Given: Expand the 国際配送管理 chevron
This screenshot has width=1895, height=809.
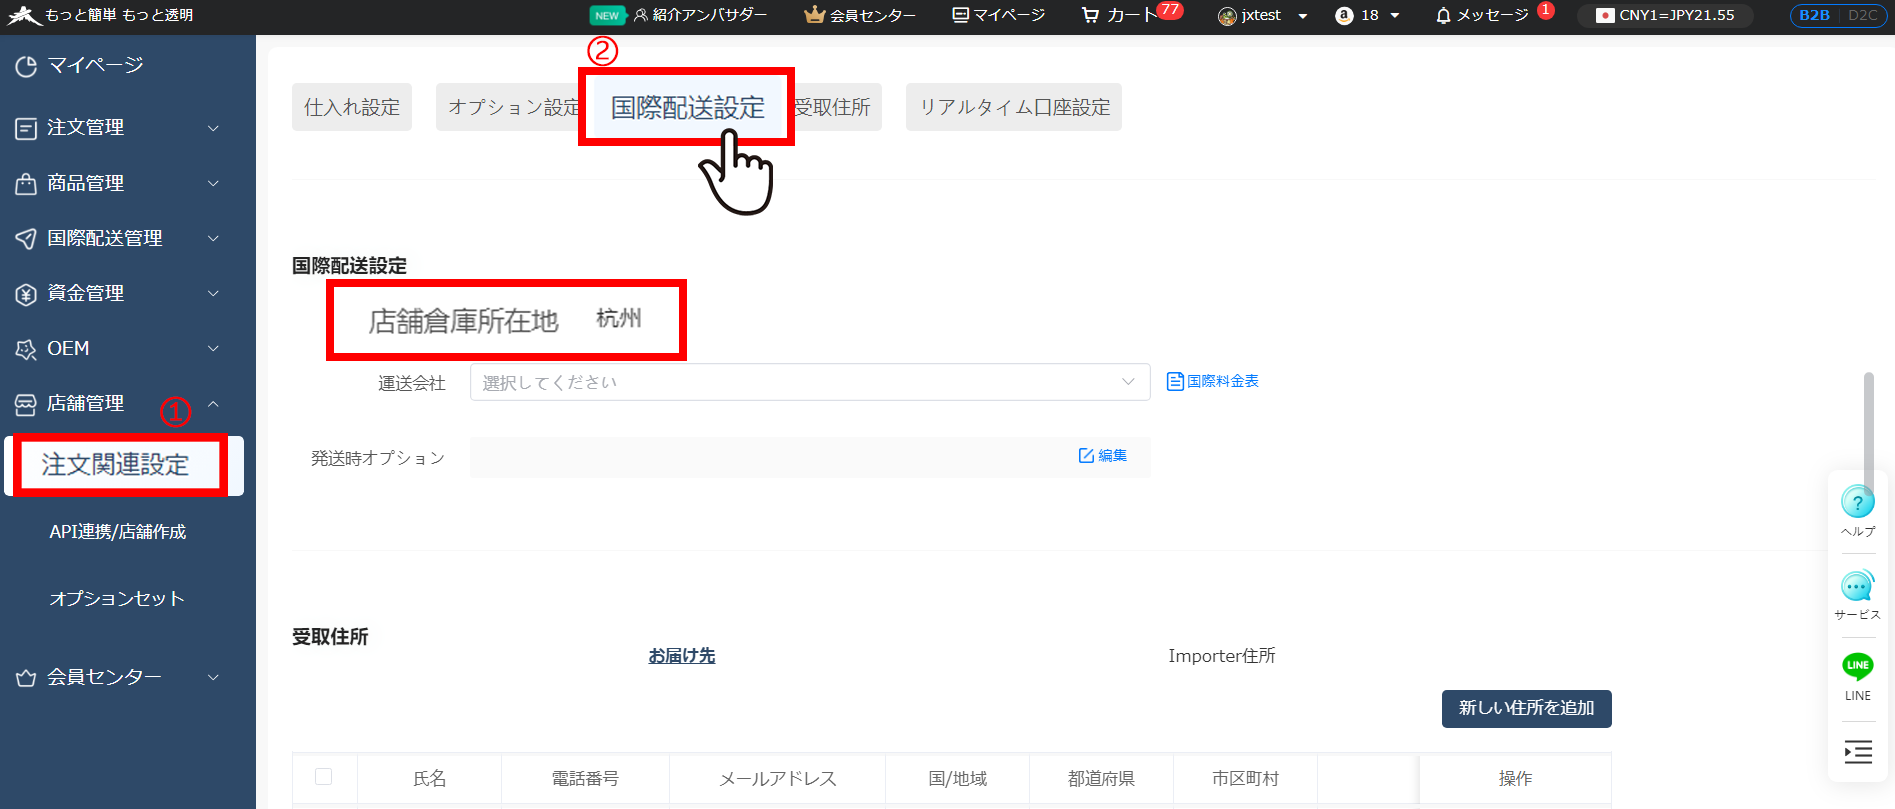Looking at the screenshot, I should click(213, 238).
